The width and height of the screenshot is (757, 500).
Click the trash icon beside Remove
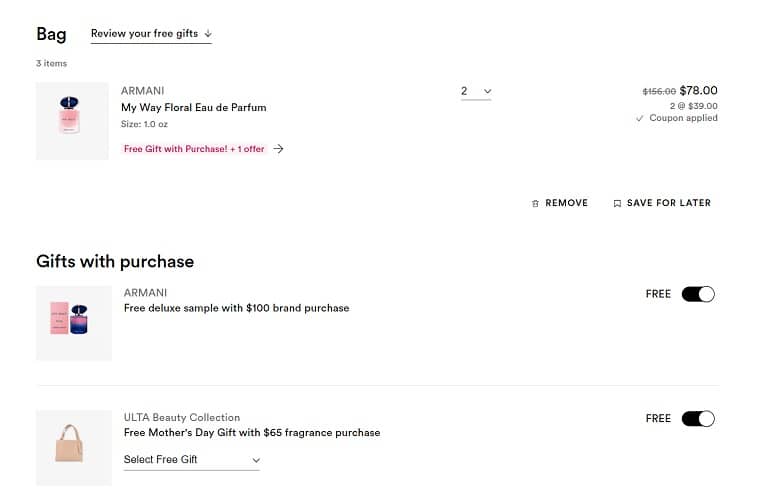click(x=535, y=203)
